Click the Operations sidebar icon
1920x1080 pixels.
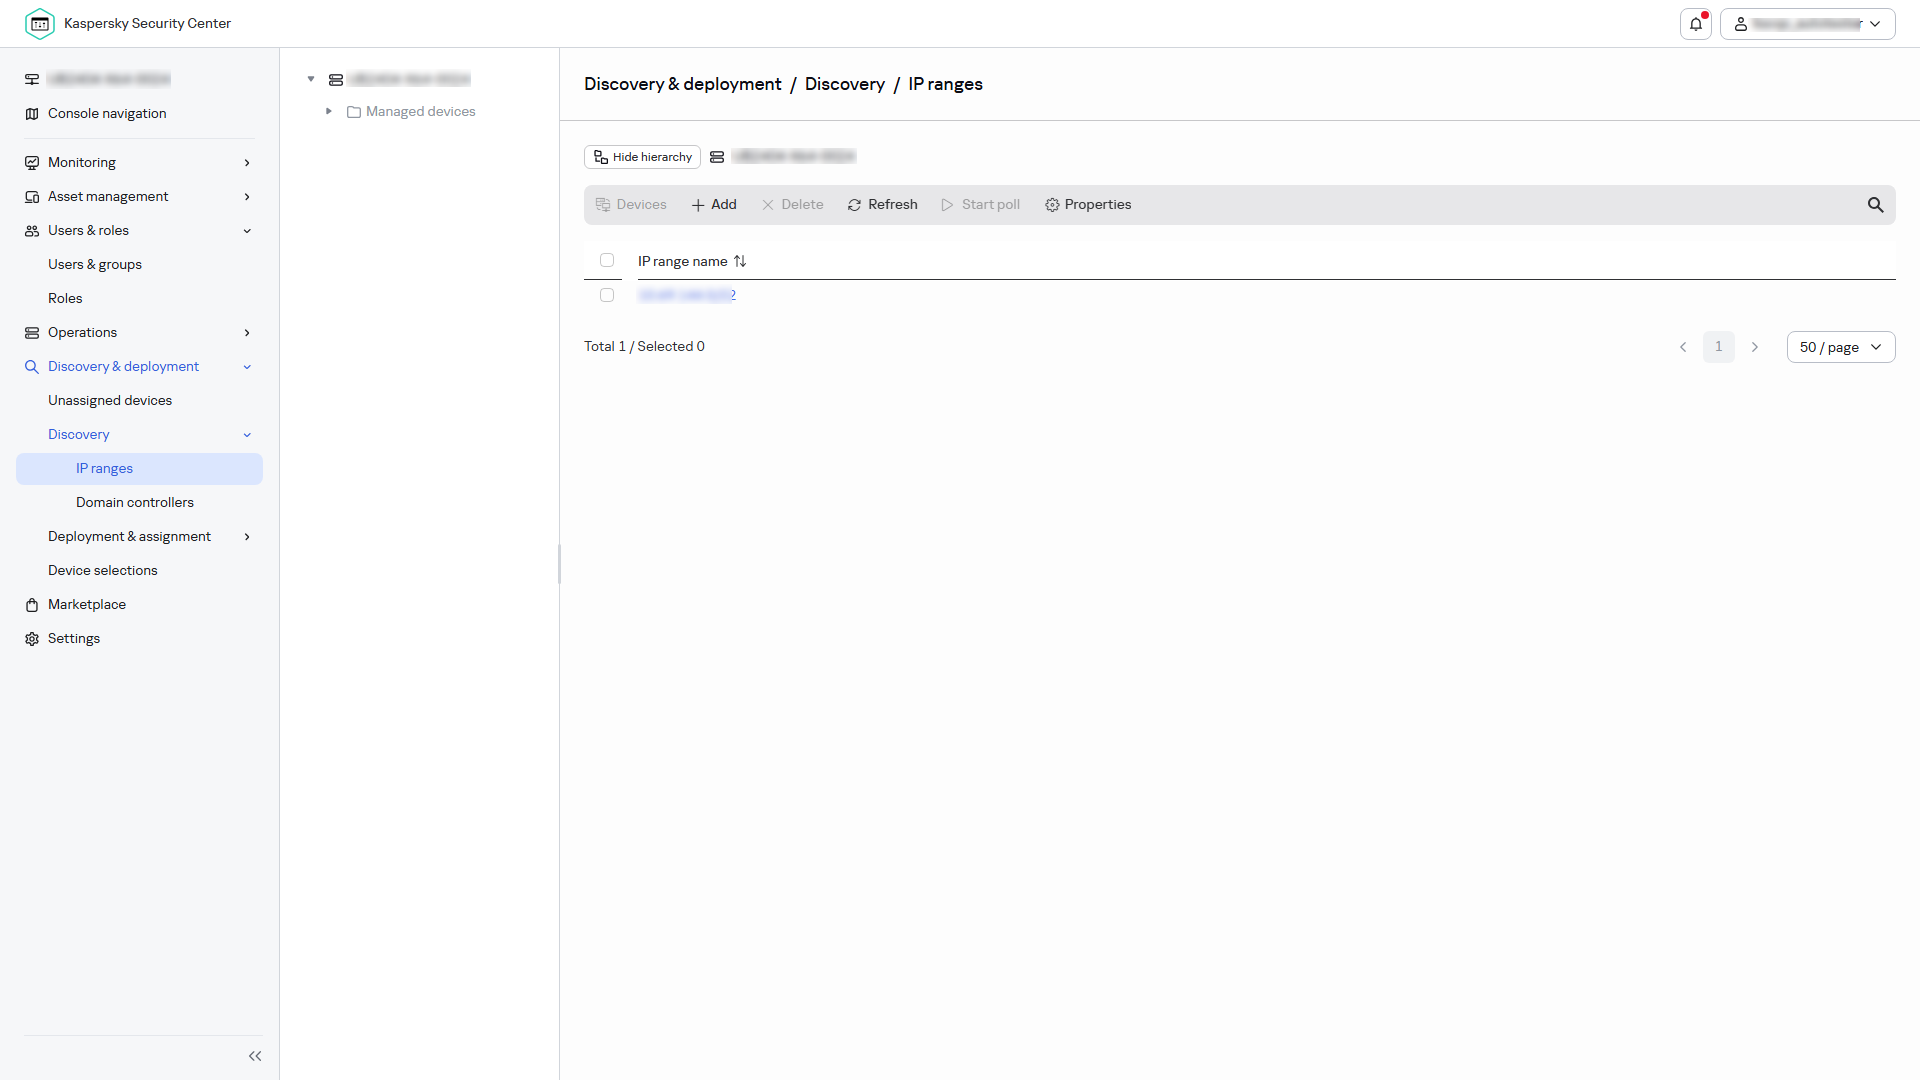click(32, 333)
